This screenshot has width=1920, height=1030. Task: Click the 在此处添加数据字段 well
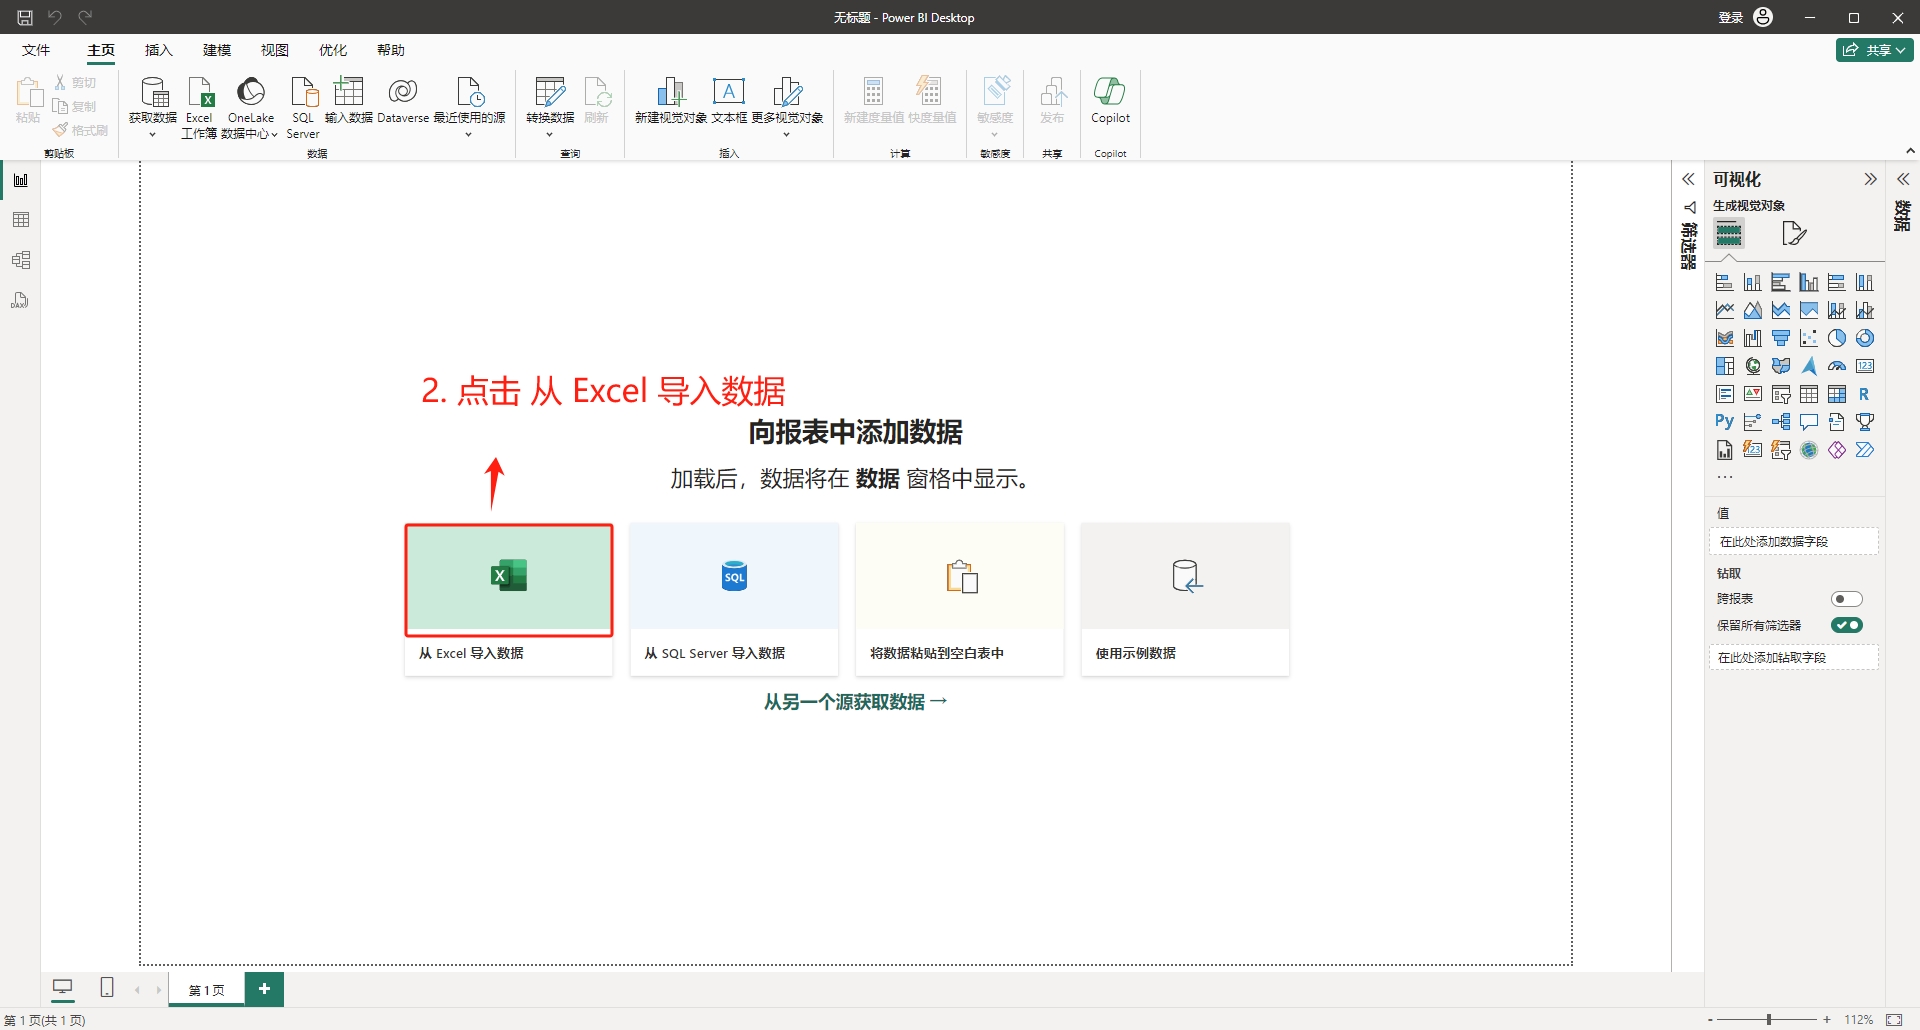coord(1794,541)
